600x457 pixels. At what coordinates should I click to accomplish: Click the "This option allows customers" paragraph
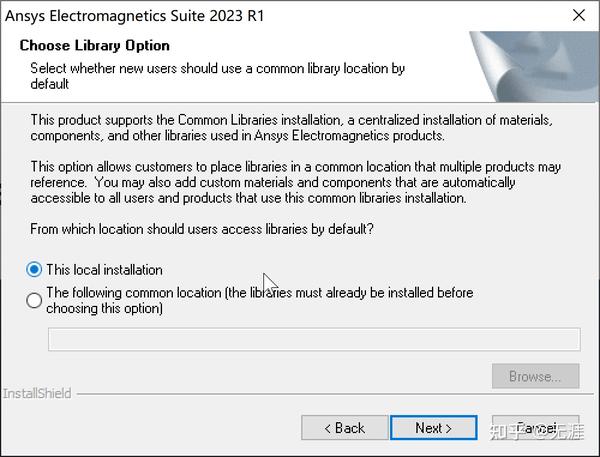pos(295,182)
